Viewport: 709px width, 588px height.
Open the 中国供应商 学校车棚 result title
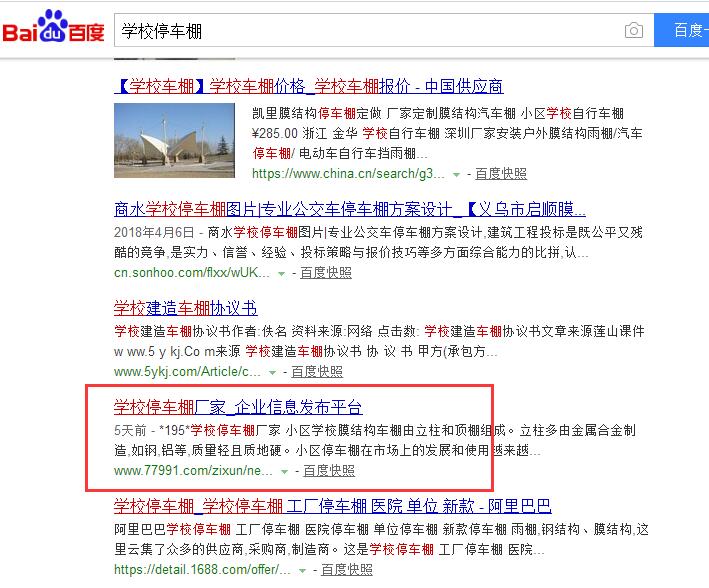309,86
